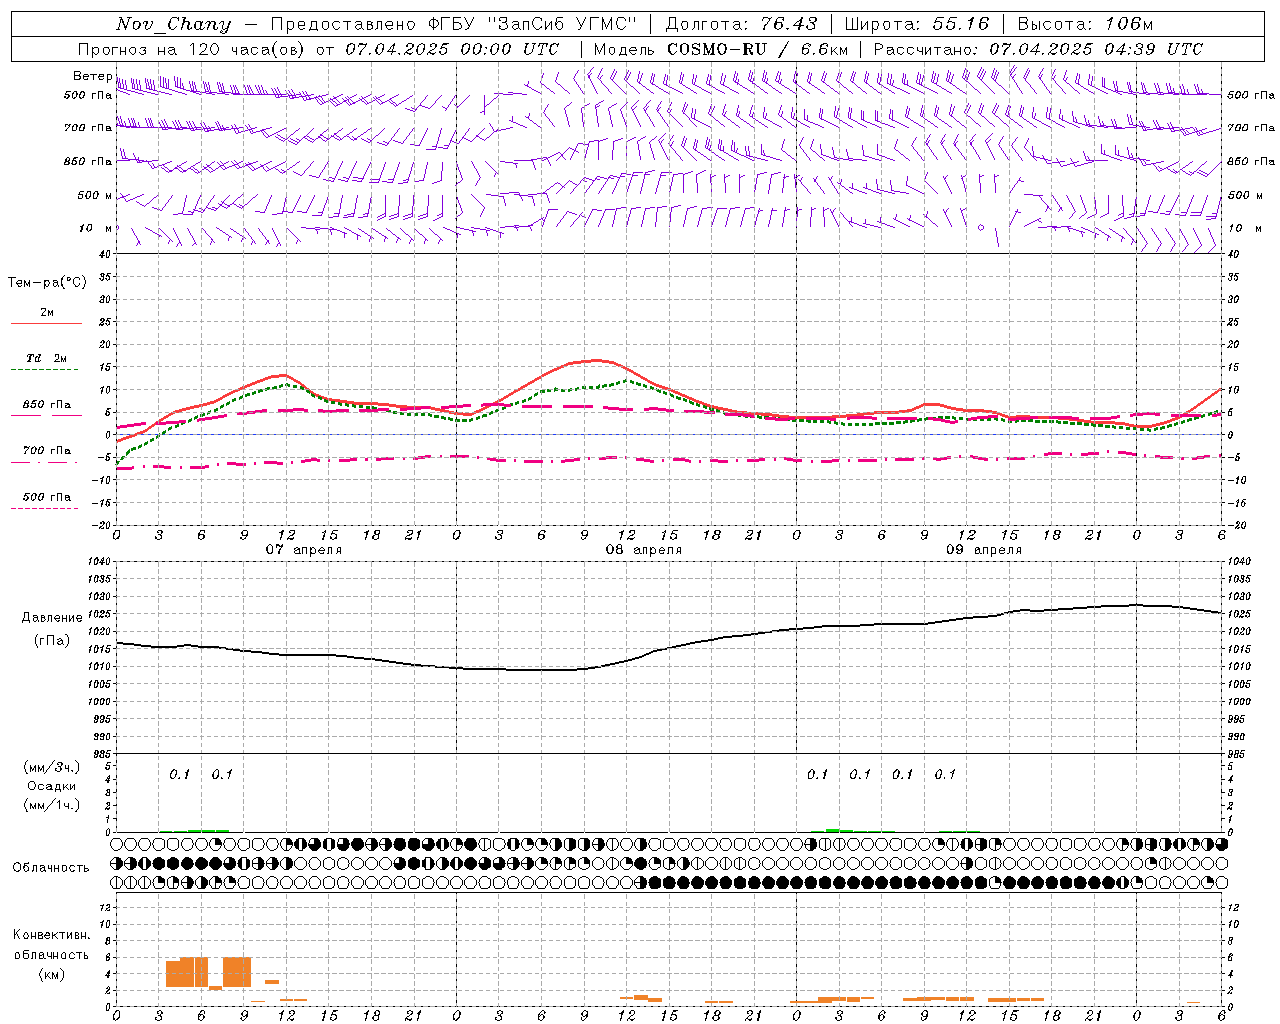
Task: Click the green dashed line sample under Td
Action: click(x=44, y=370)
